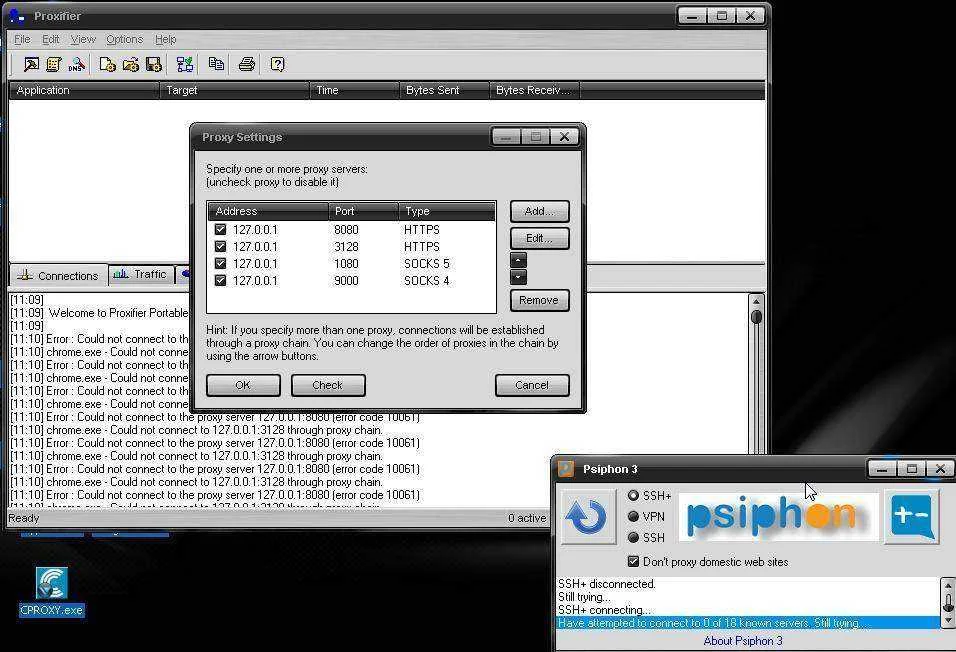Click the Bytes Received column header
Image resolution: width=956 pixels, height=652 pixels.
[534, 90]
